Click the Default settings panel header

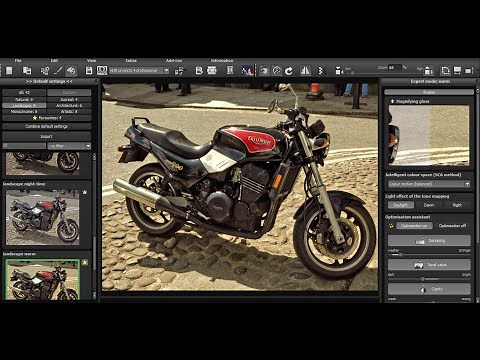click(x=49, y=81)
